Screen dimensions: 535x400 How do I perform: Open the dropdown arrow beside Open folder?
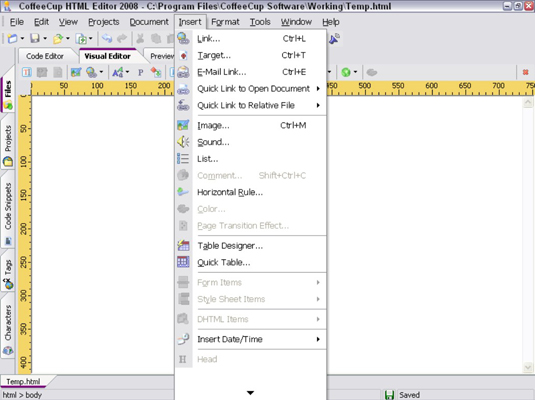(x=68, y=39)
